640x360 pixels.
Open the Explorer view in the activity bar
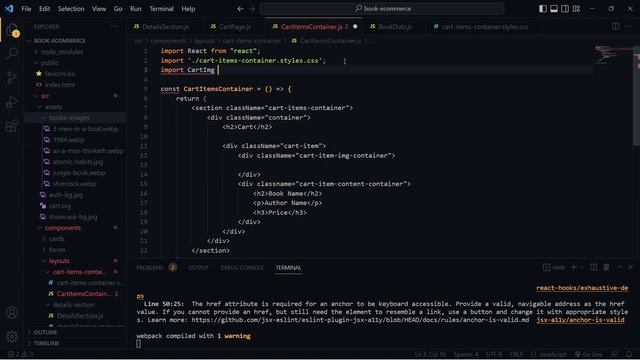pyautogui.click(x=12, y=30)
